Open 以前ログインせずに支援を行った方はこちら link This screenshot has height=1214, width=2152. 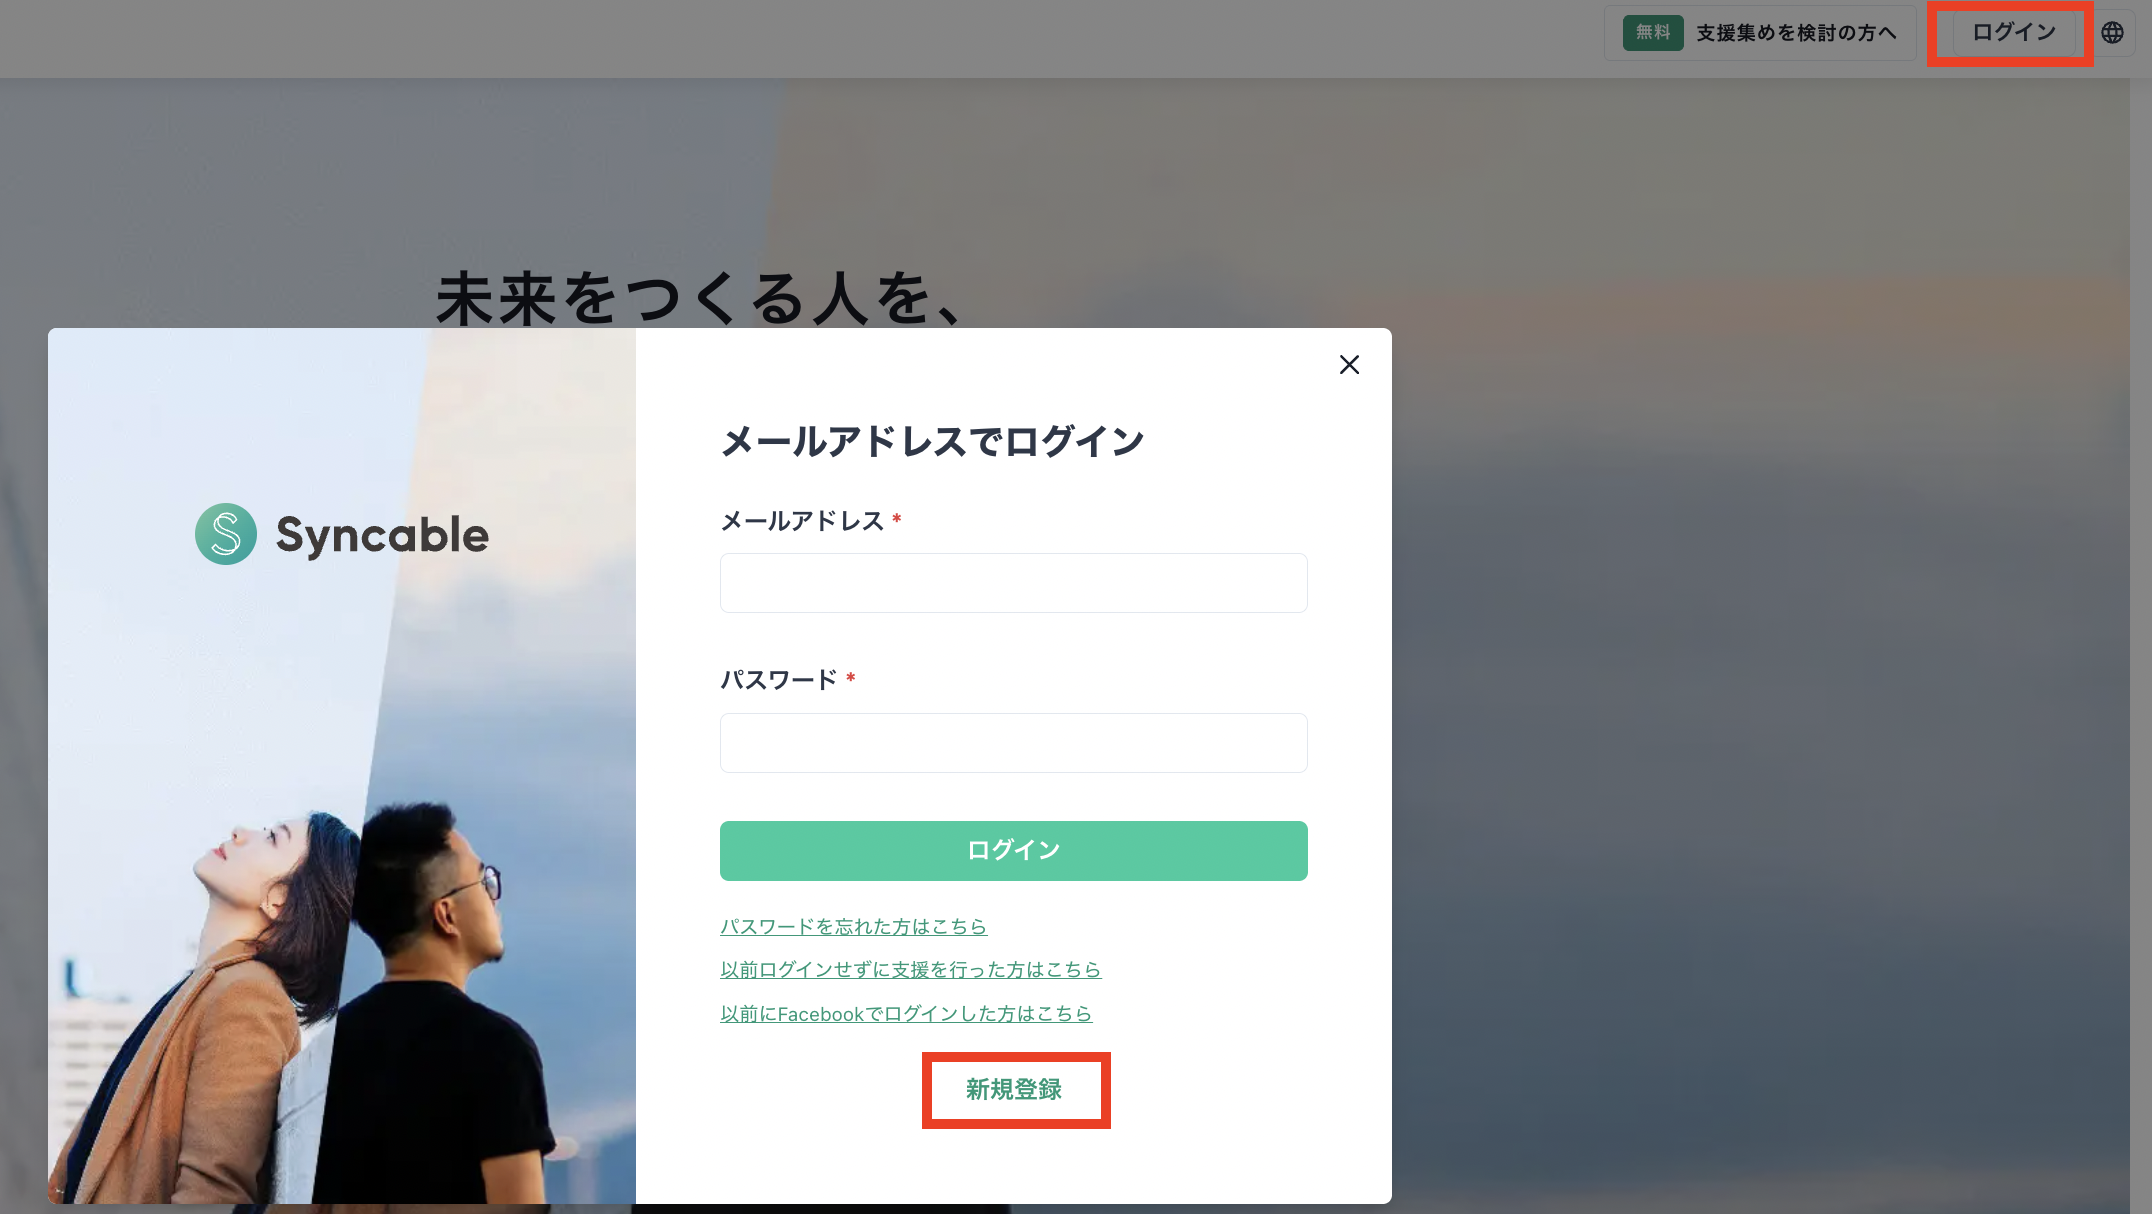pos(910,970)
